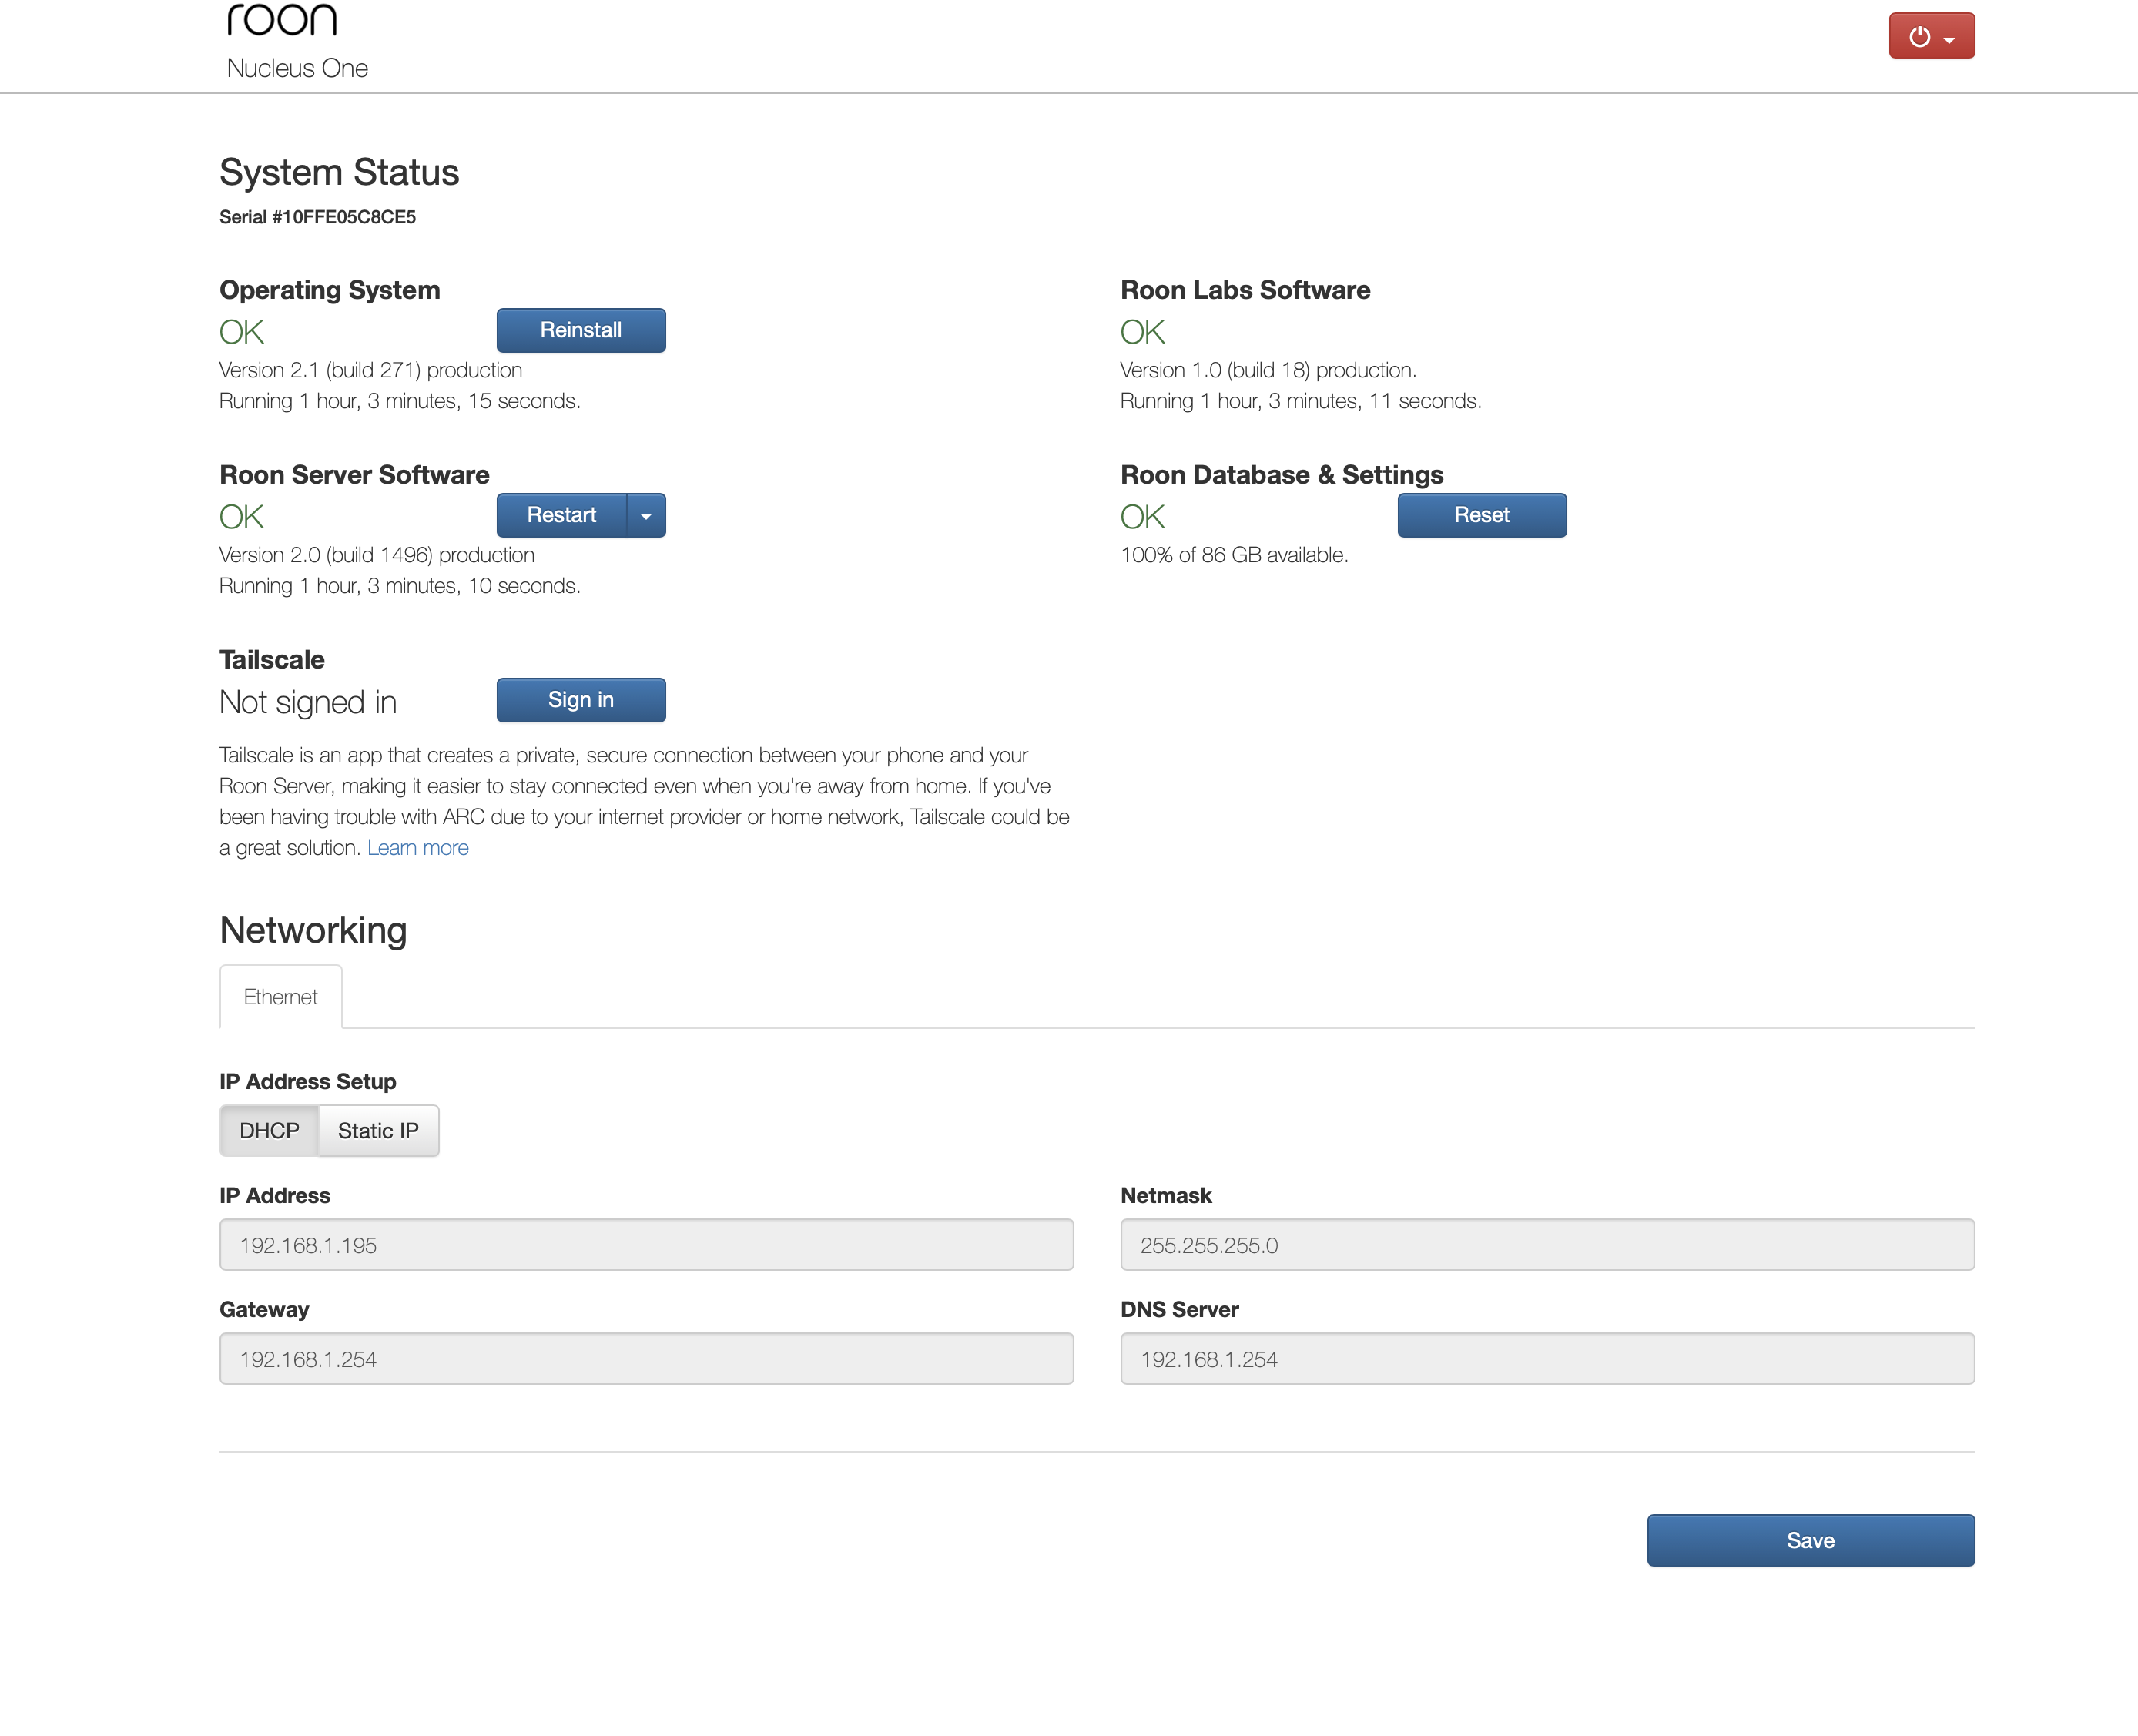Viewport: 2138px width, 1736px height.
Task: Click '100% of 86 GB available.' text
Action: (1234, 555)
